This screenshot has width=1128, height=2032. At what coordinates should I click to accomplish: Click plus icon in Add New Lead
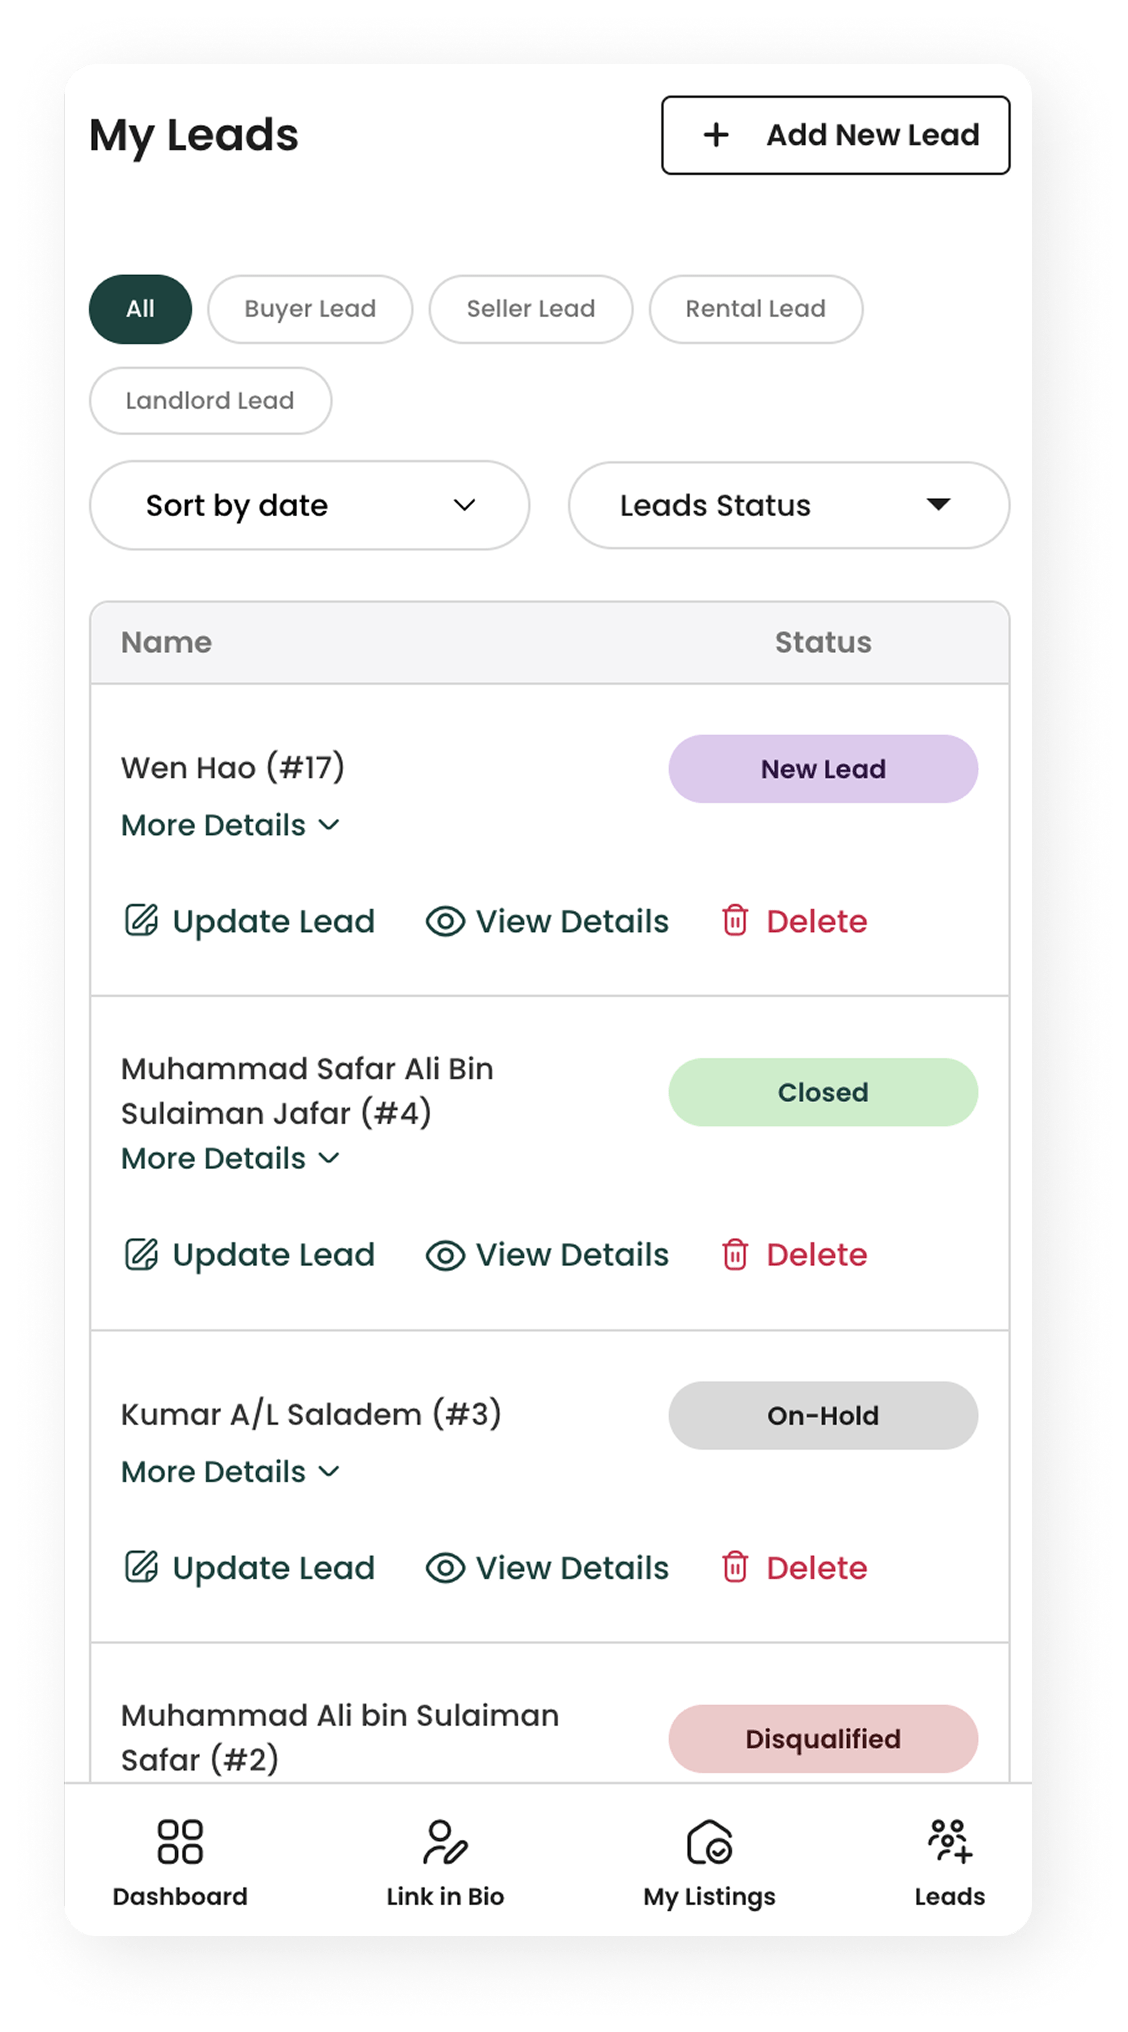click(x=716, y=135)
